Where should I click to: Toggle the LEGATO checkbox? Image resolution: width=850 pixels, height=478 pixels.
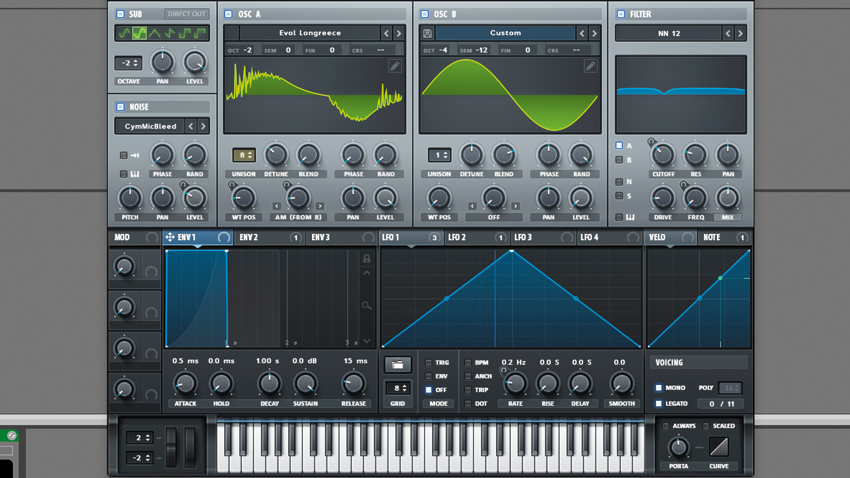pos(659,403)
